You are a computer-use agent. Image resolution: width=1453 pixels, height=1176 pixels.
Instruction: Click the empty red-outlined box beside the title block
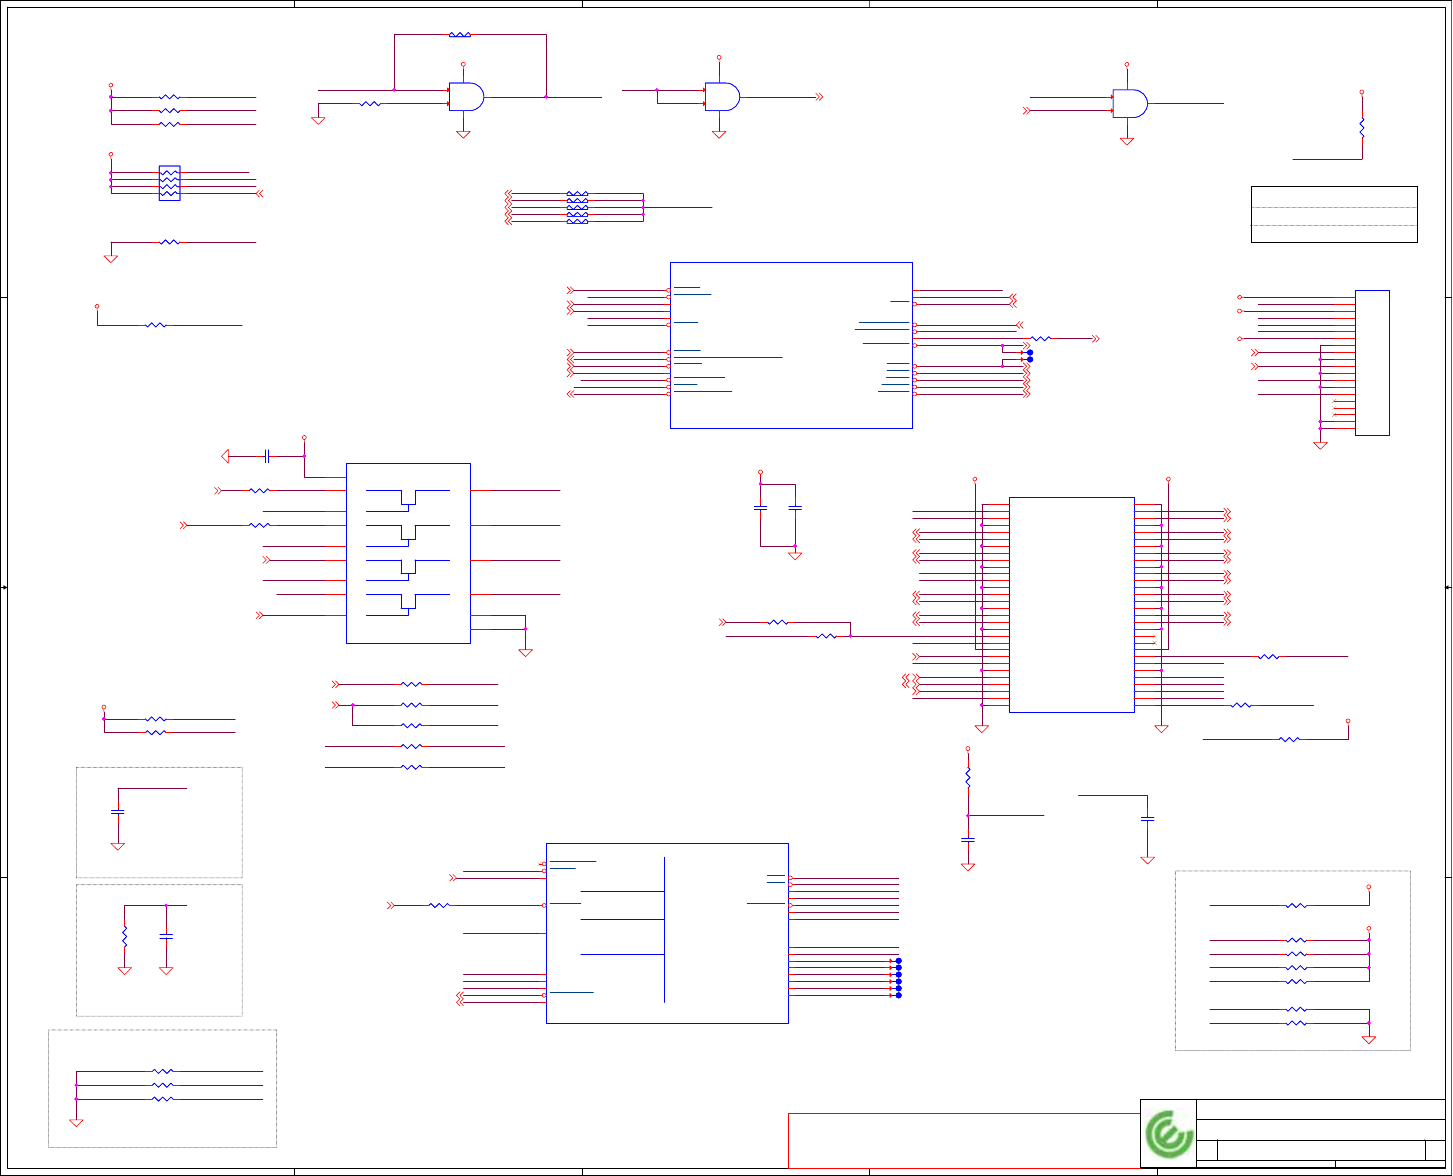(964, 1140)
